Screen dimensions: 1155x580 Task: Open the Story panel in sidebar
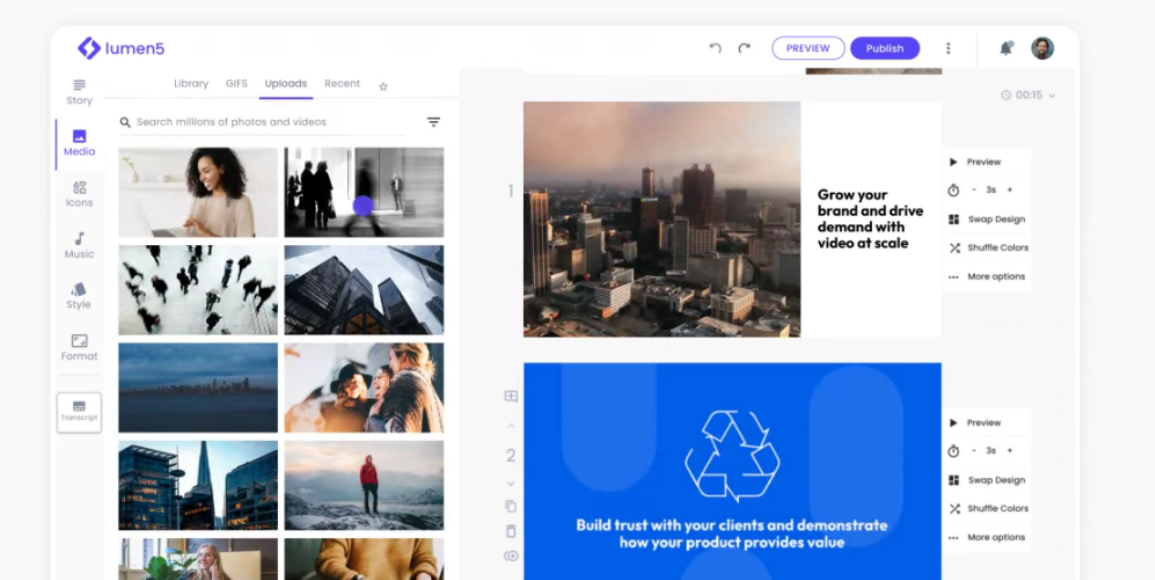pos(79,91)
